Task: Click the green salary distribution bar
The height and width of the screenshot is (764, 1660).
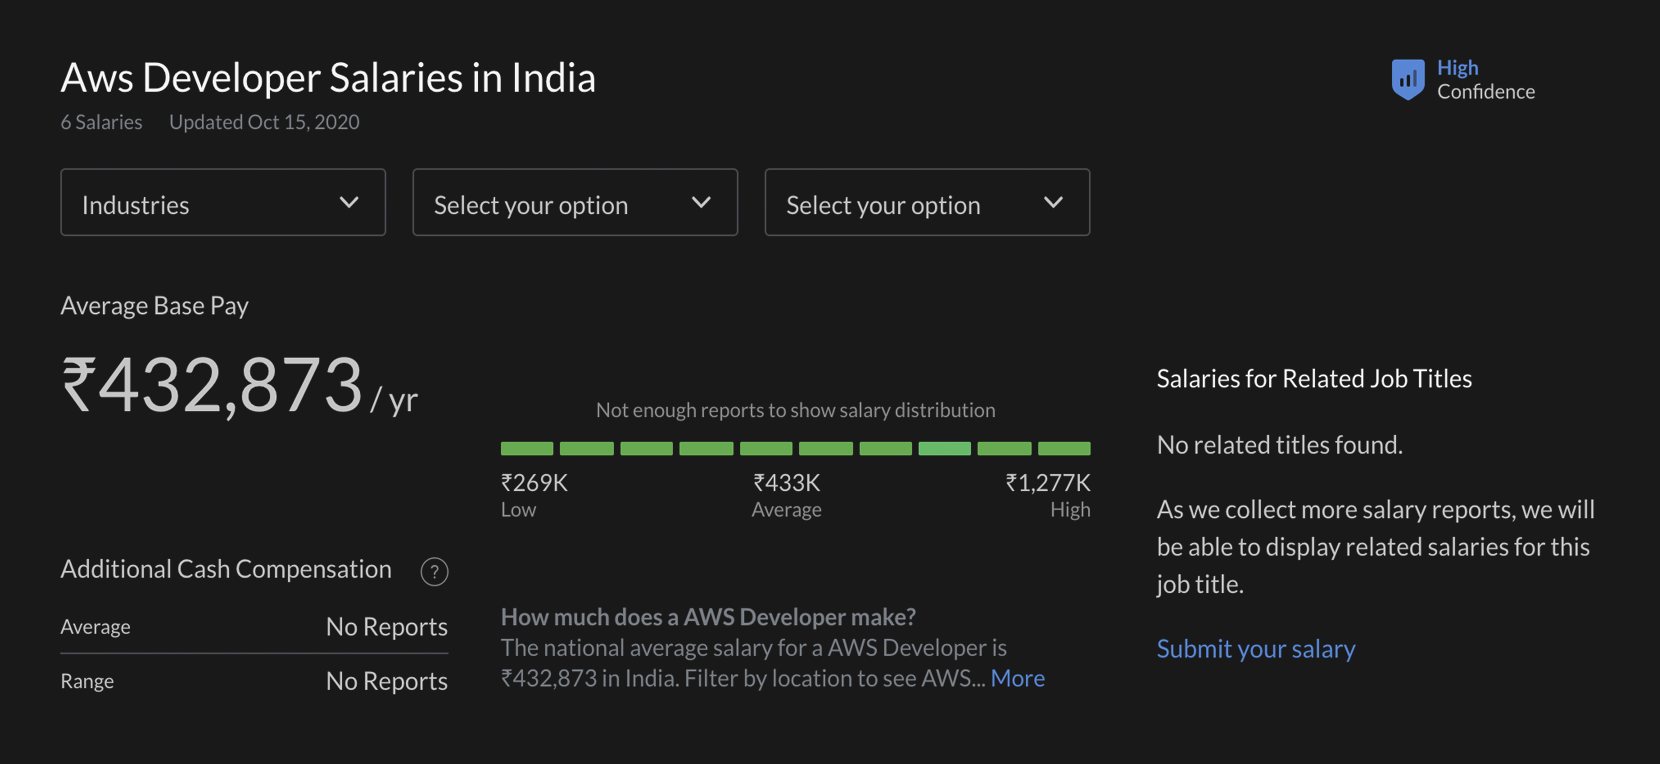Action: pos(796,449)
